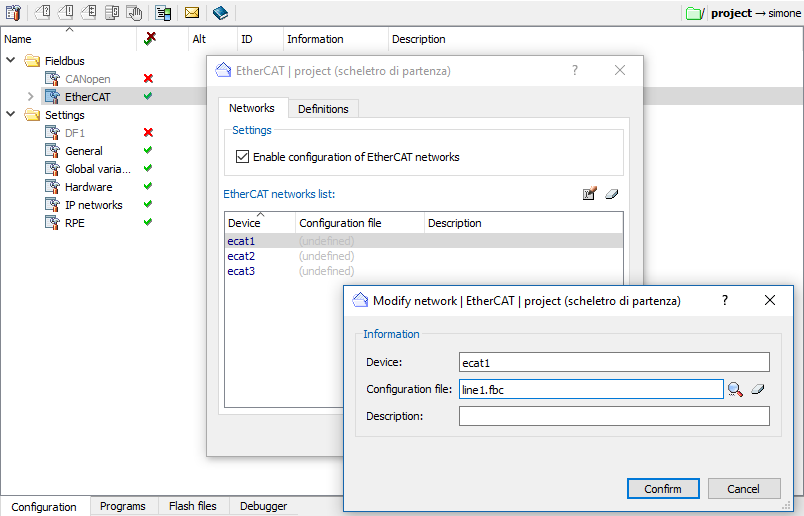
Task: Browse for configuration file with magnifier icon
Action: [735, 389]
